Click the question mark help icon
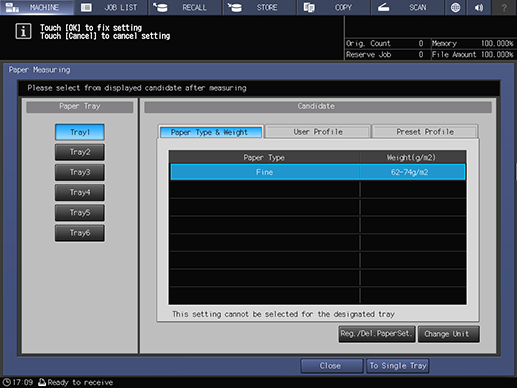The width and height of the screenshot is (517, 388). coord(504,7)
